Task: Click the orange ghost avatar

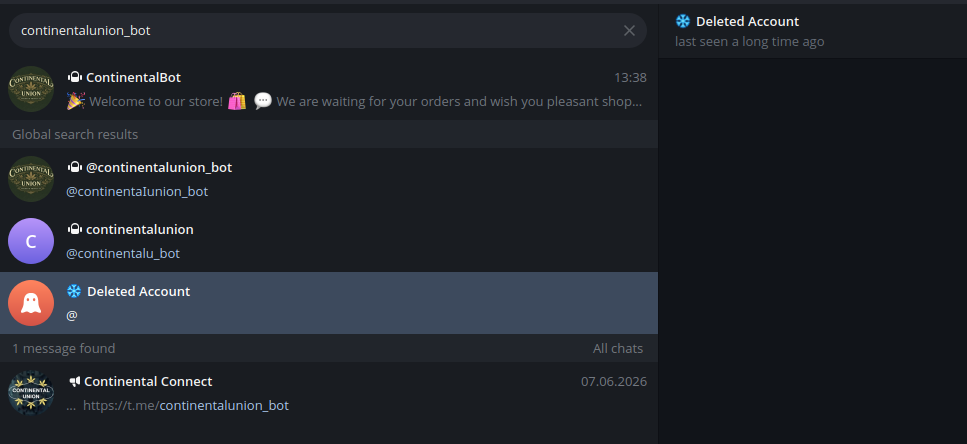Action: pos(31,303)
